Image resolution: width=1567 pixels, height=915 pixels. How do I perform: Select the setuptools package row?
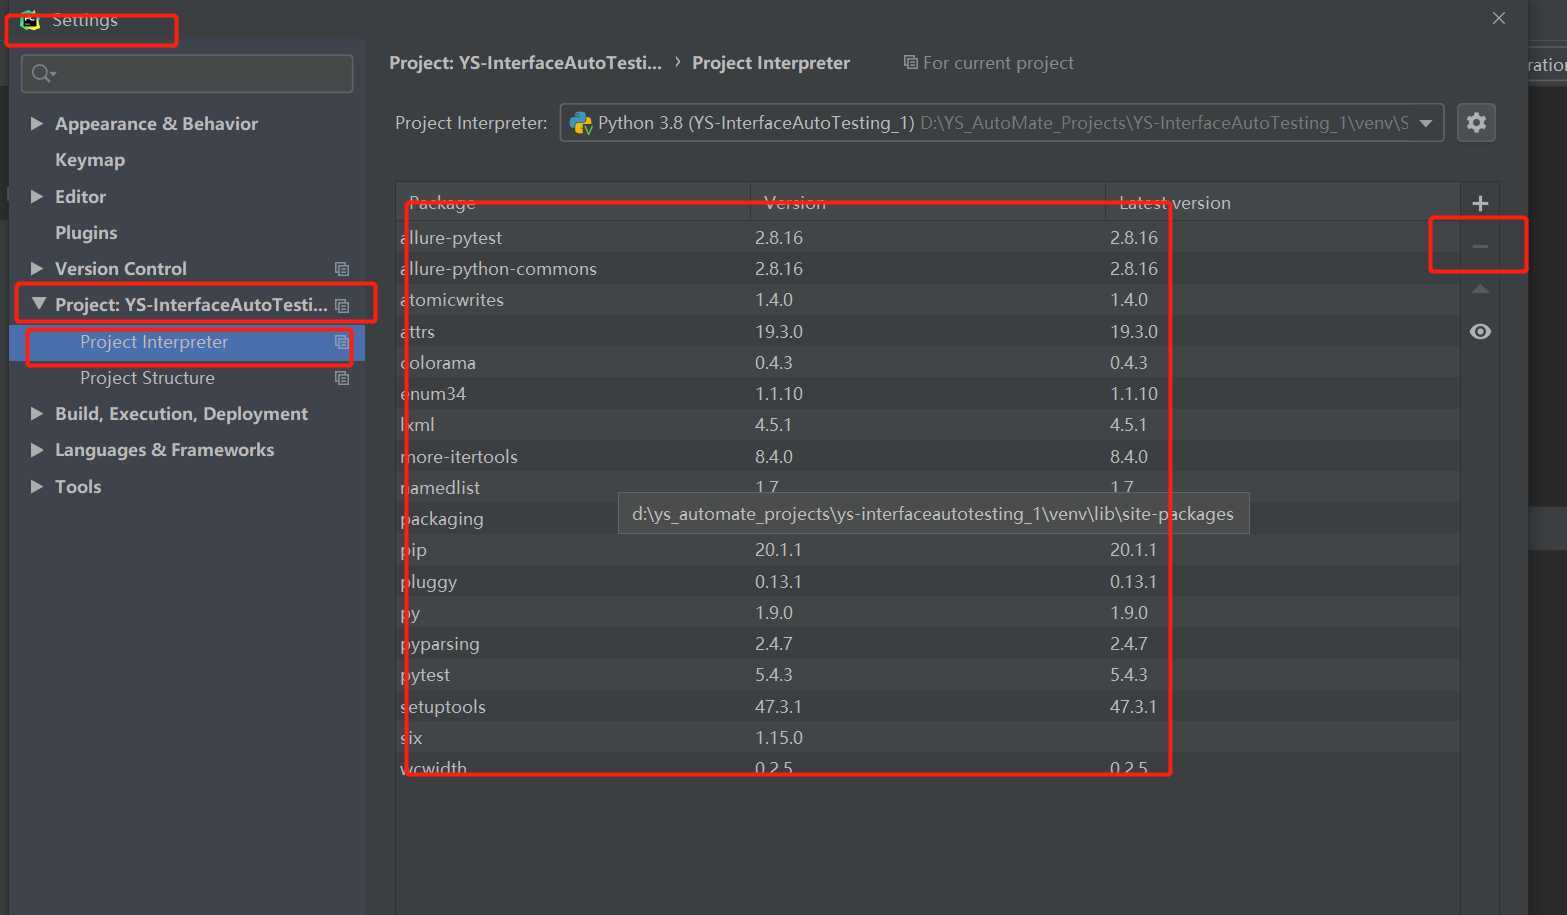coord(928,706)
